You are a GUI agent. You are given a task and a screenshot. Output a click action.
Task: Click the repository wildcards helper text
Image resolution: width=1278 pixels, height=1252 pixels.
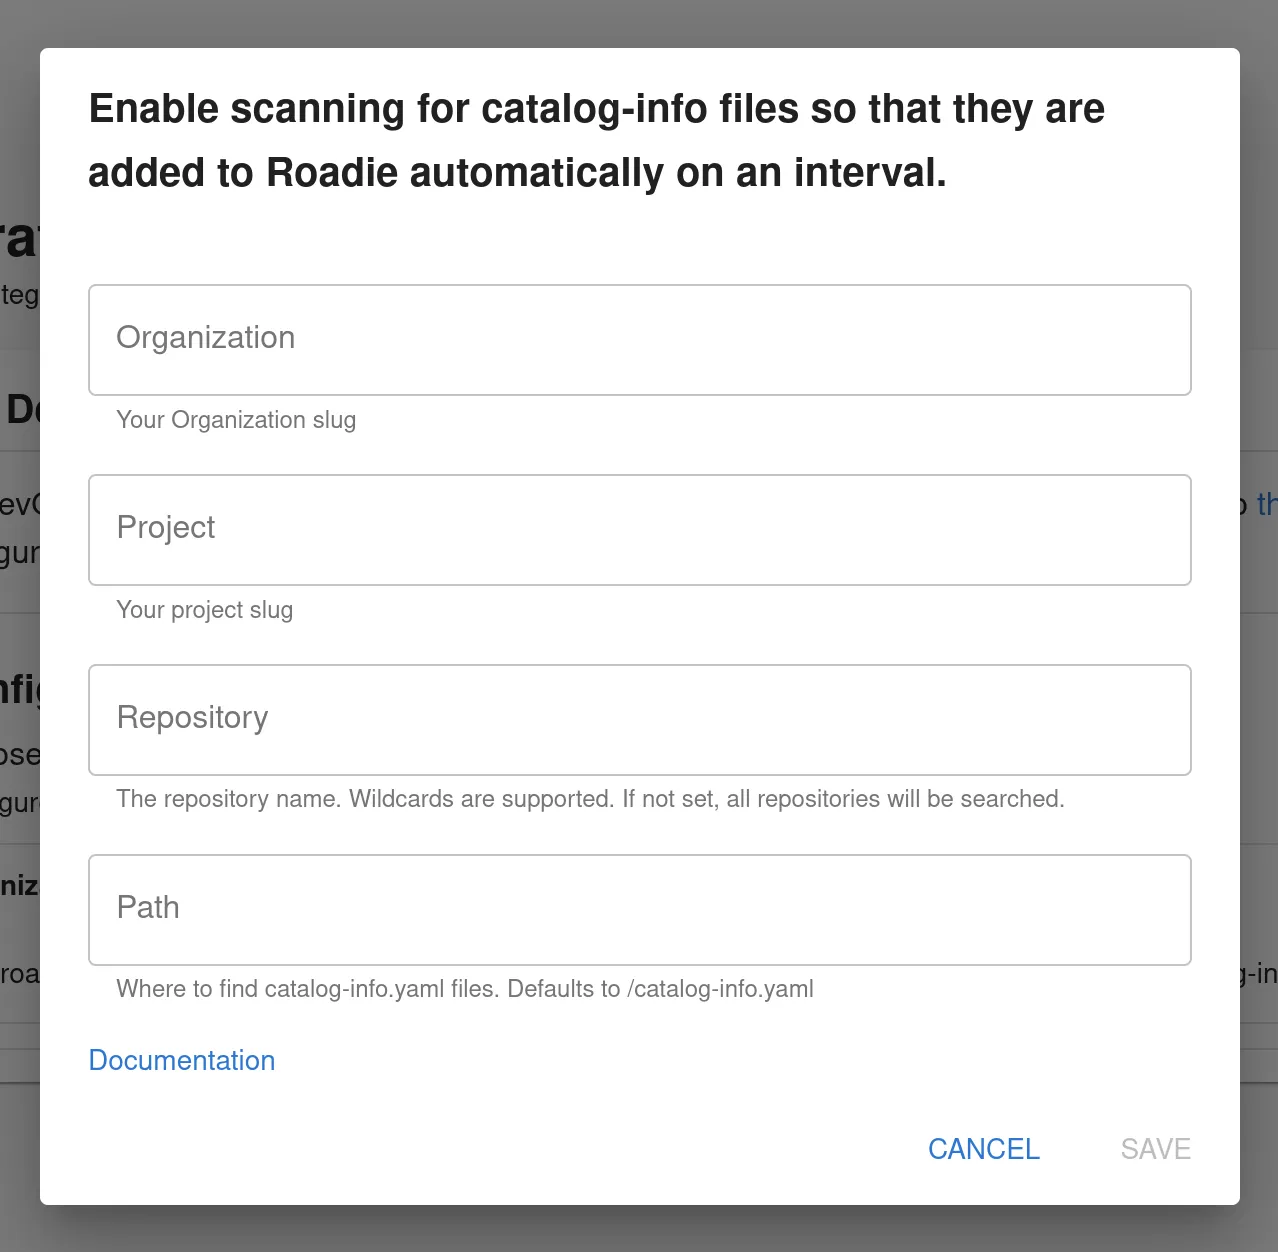click(590, 799)
